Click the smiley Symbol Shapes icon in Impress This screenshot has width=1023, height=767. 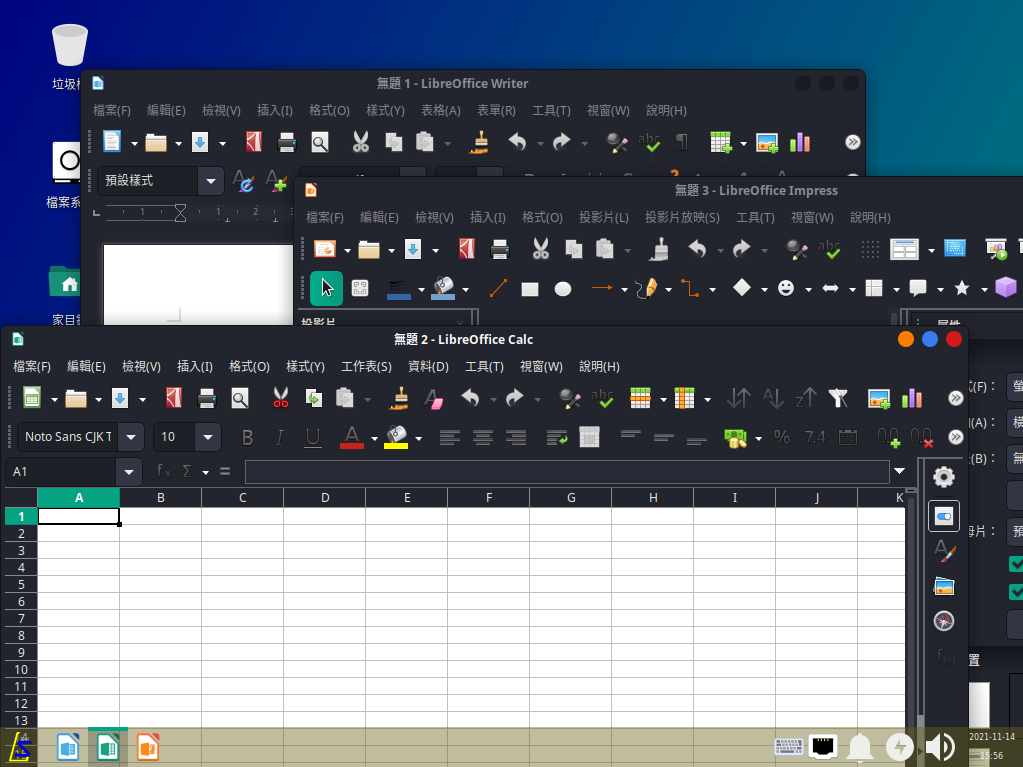[786, 288]
